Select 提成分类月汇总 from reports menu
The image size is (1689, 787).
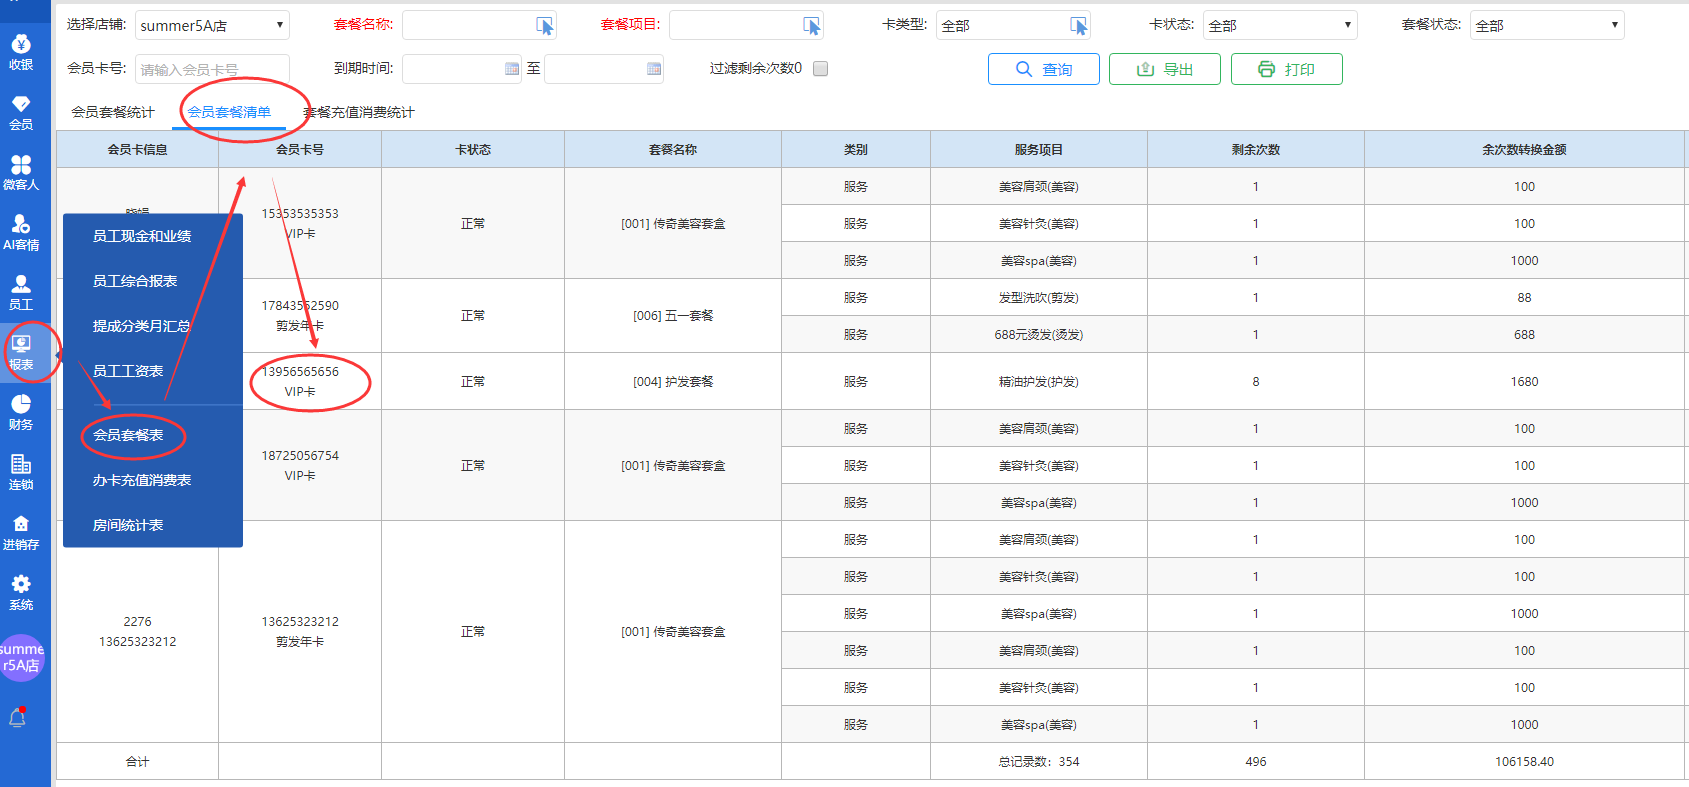point(142,326)
